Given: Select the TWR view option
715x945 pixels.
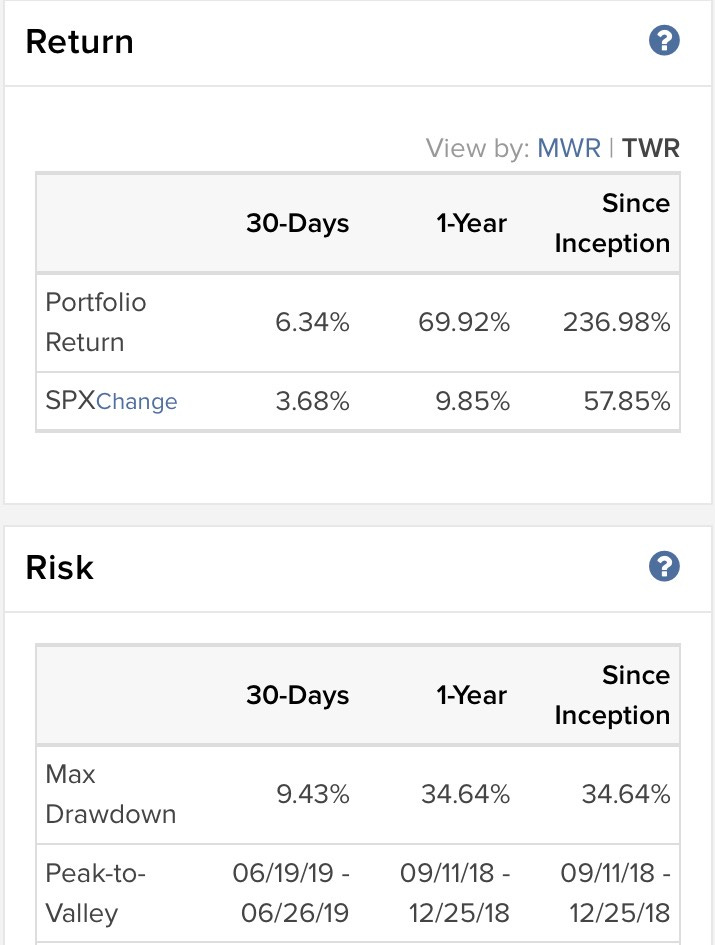Looking at the screenshot, I should (650, 148).
